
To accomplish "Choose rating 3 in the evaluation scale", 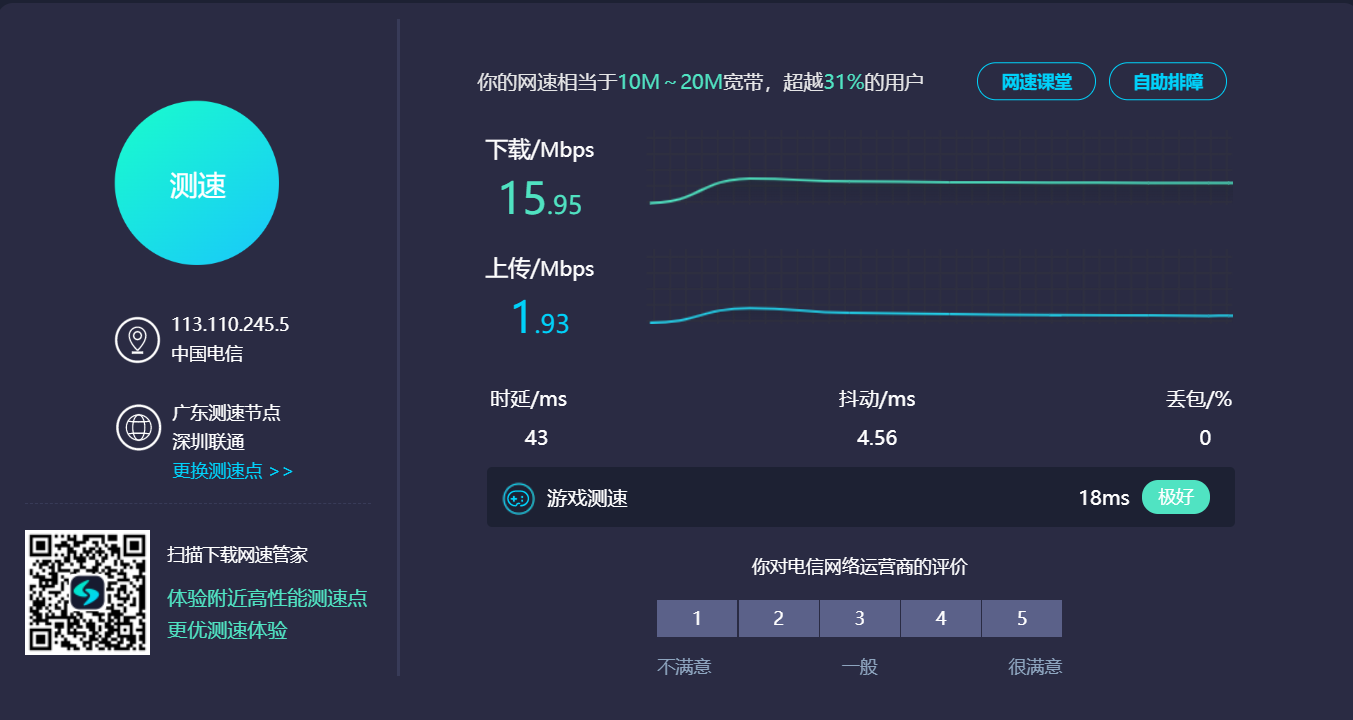I will [859, 619].
